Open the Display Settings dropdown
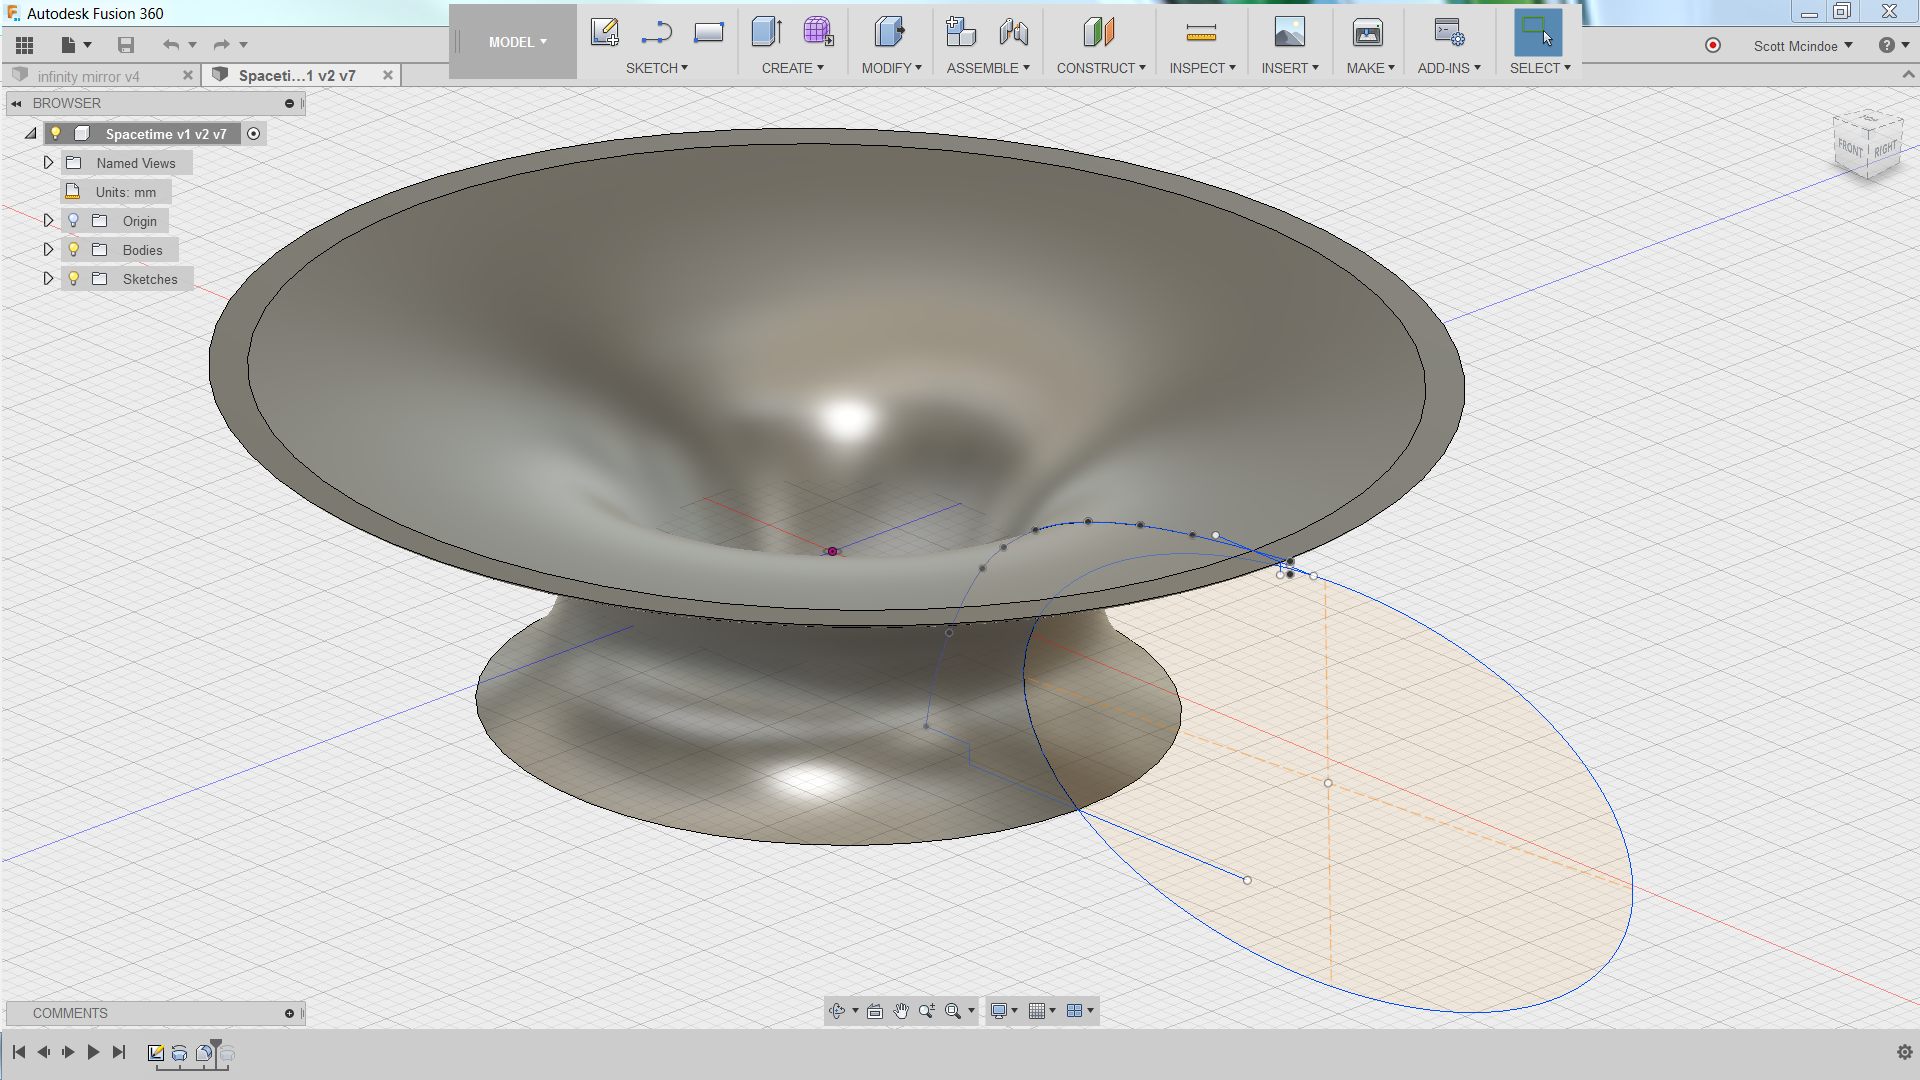The height and width of the screenshot is (1080, 1920). click(x=1003, y=1011)
